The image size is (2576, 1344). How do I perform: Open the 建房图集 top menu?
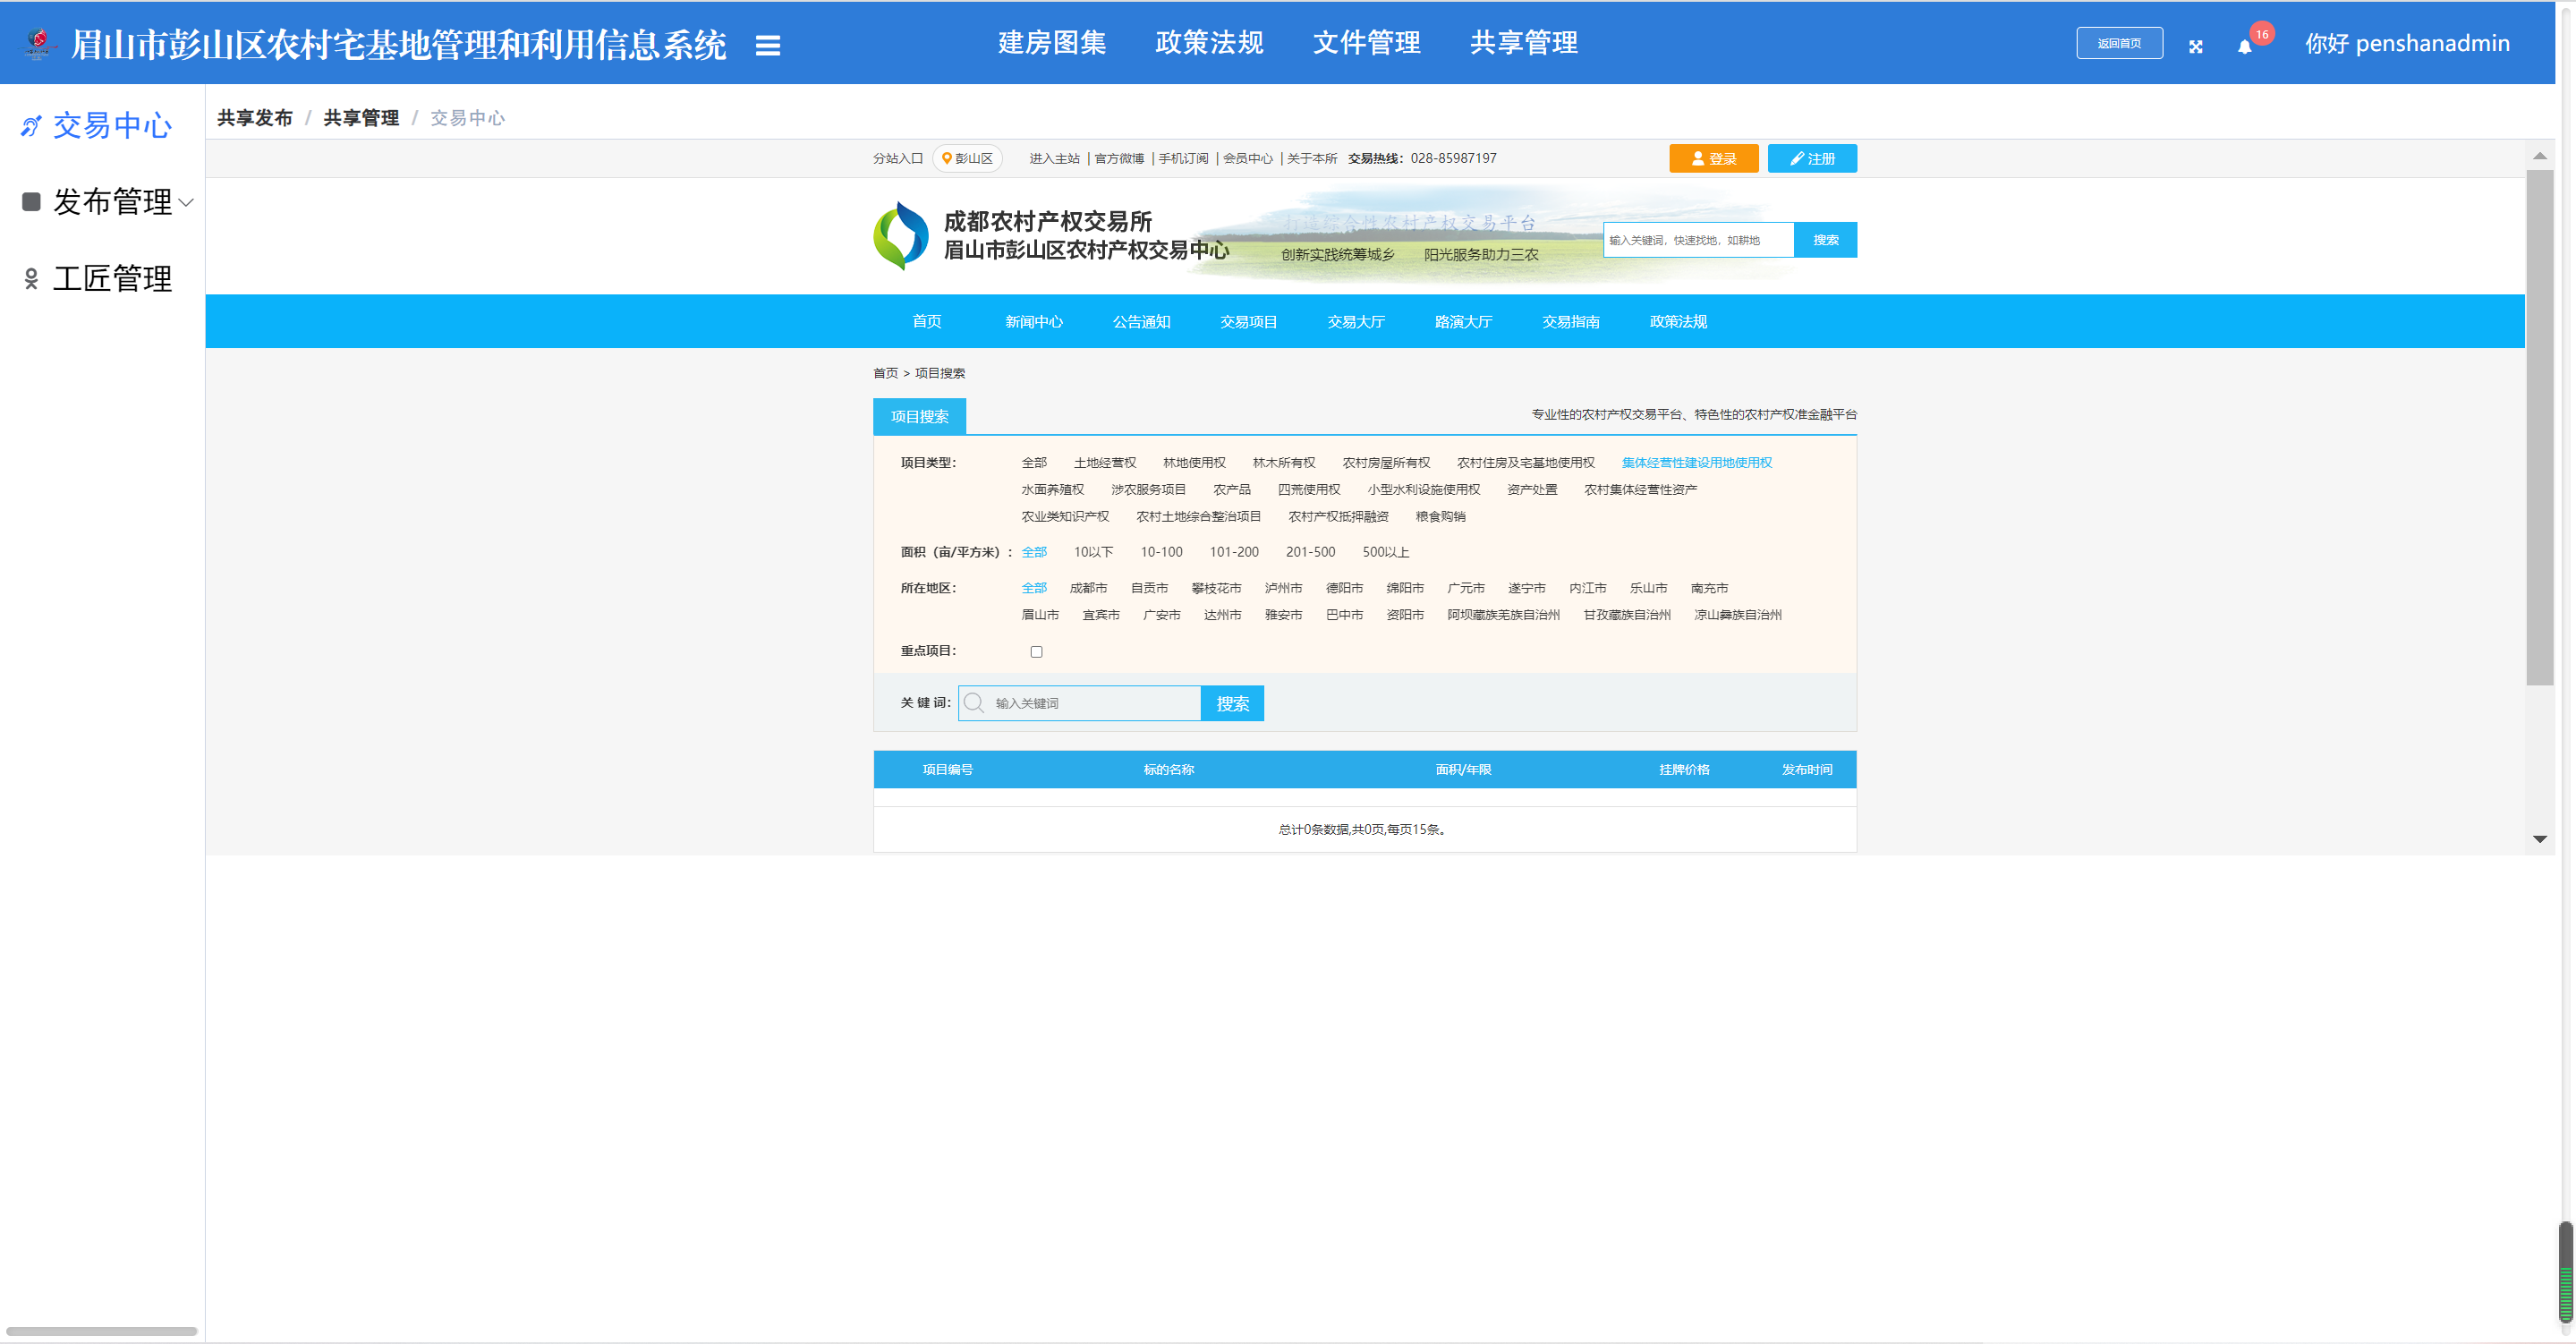(1052, 43)
